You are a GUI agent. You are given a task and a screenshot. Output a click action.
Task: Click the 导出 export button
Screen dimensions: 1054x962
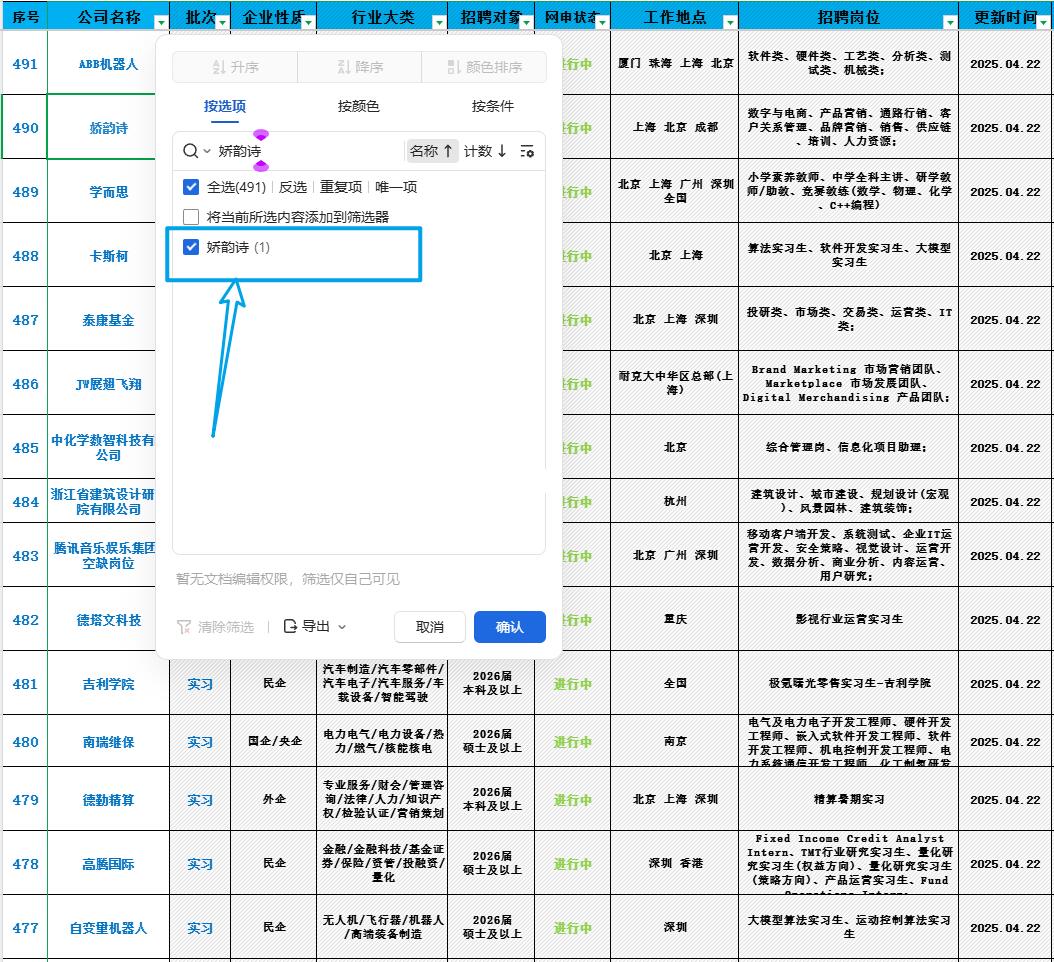coord(307,627)
